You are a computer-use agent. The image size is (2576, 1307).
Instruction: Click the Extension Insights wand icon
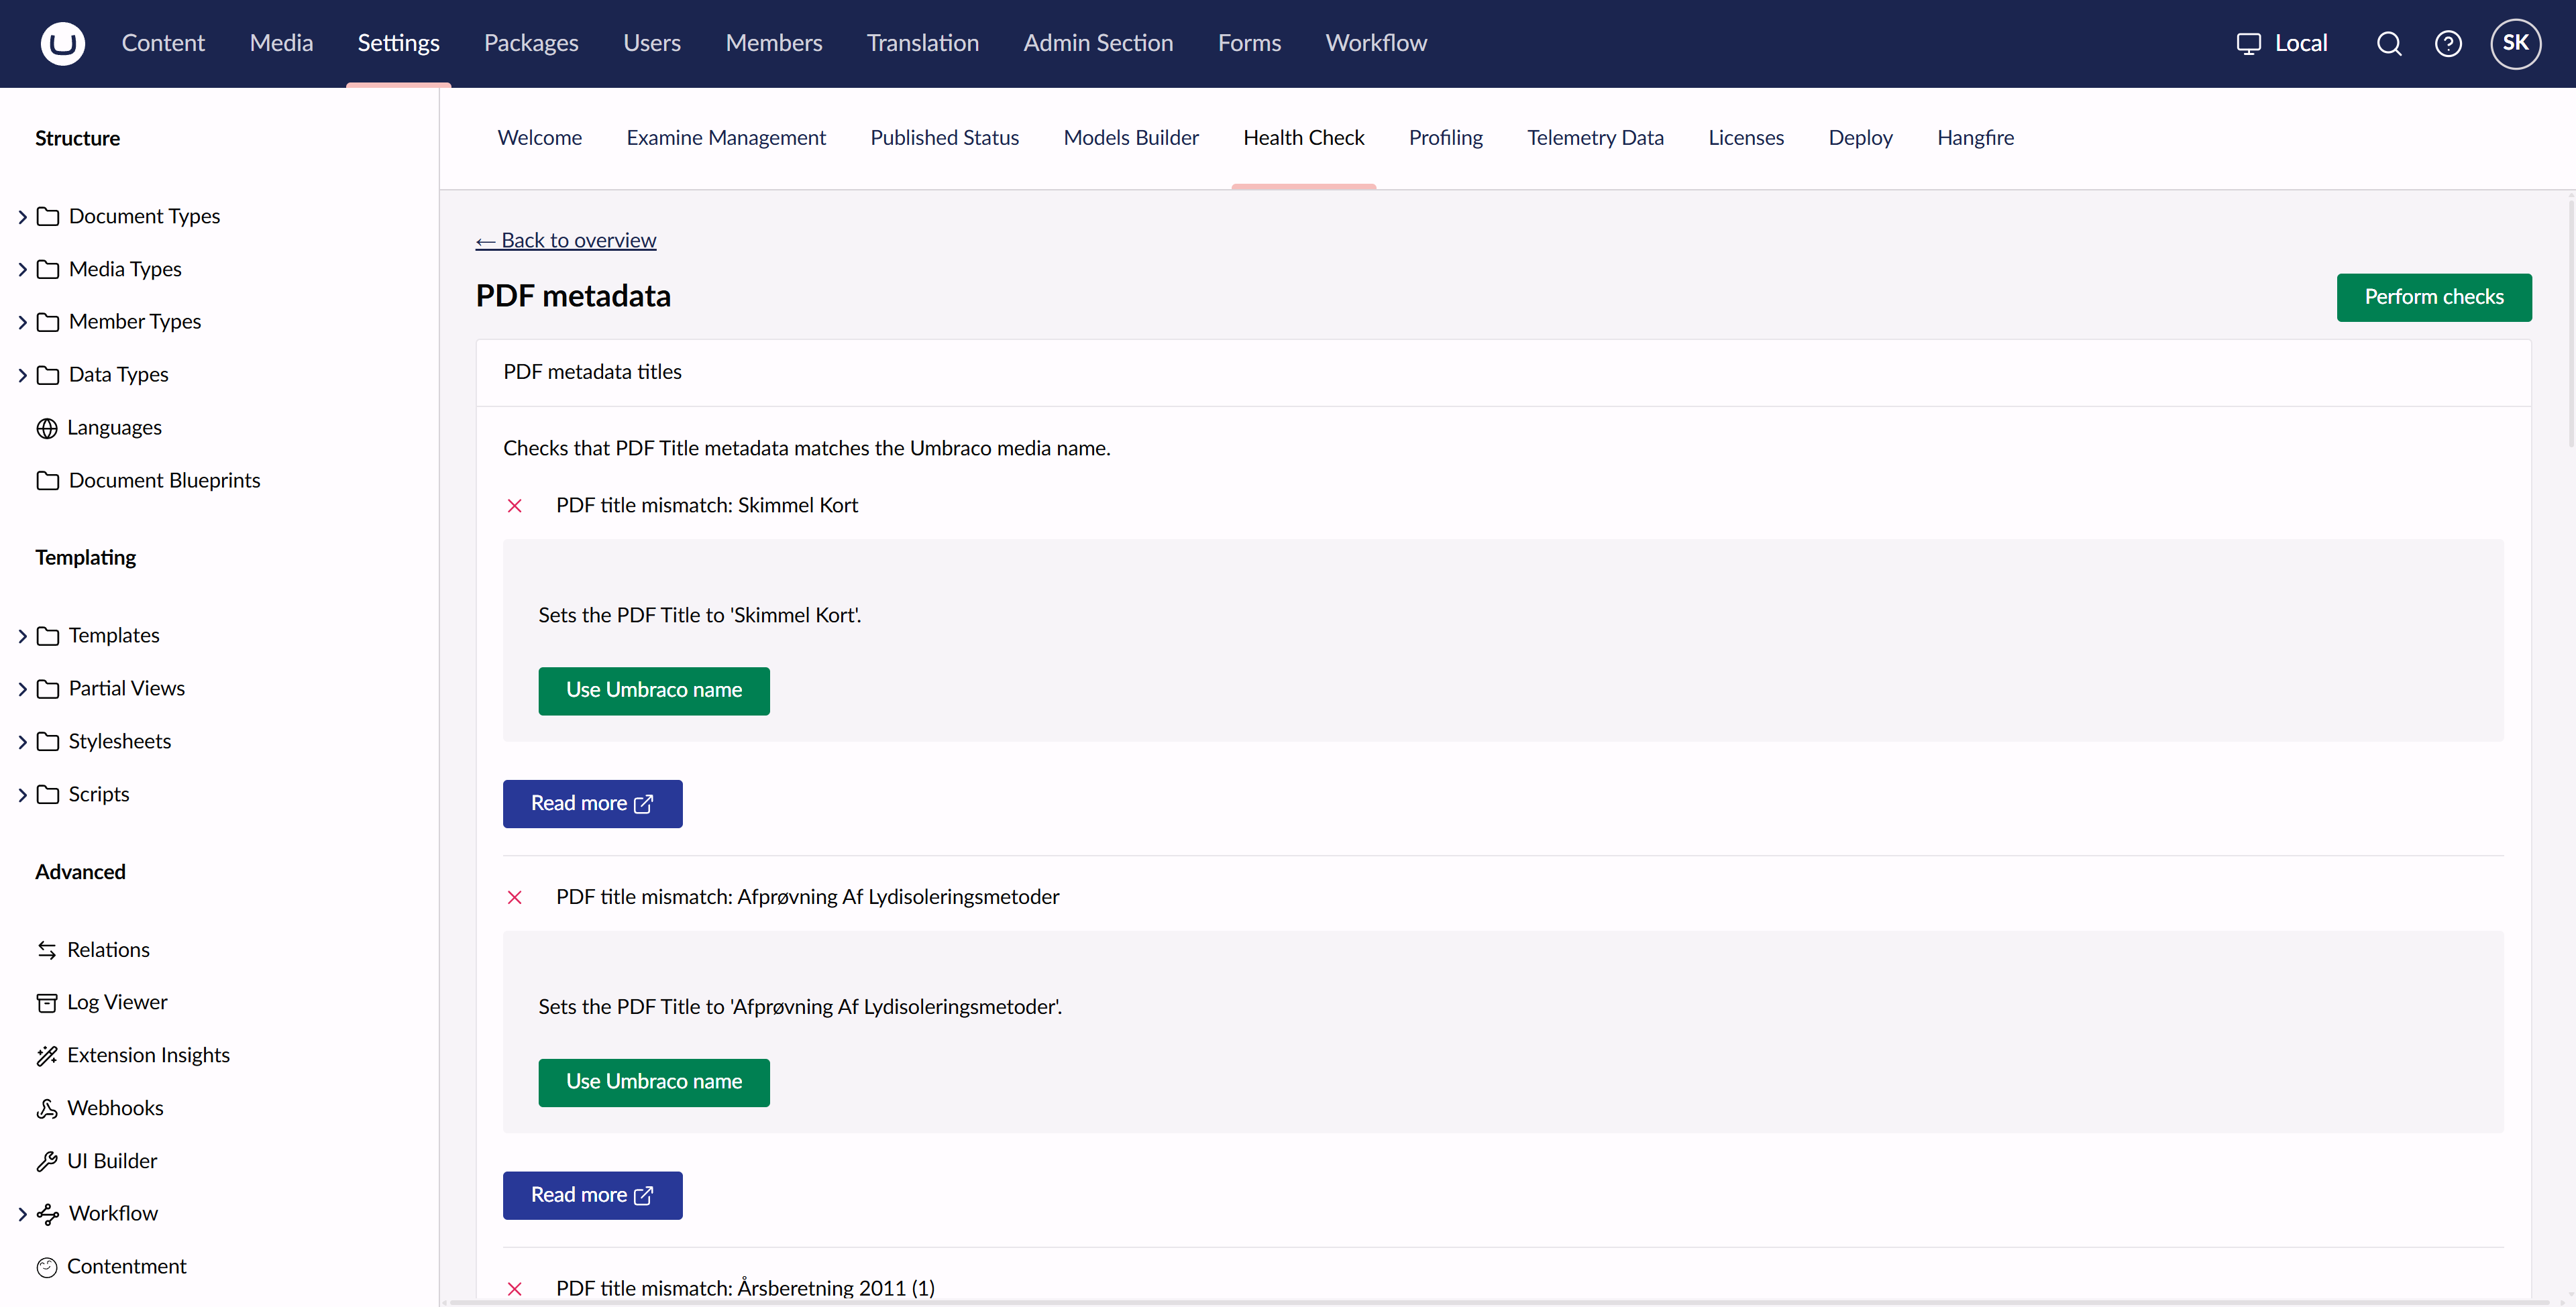click(x=47, y=1055)
